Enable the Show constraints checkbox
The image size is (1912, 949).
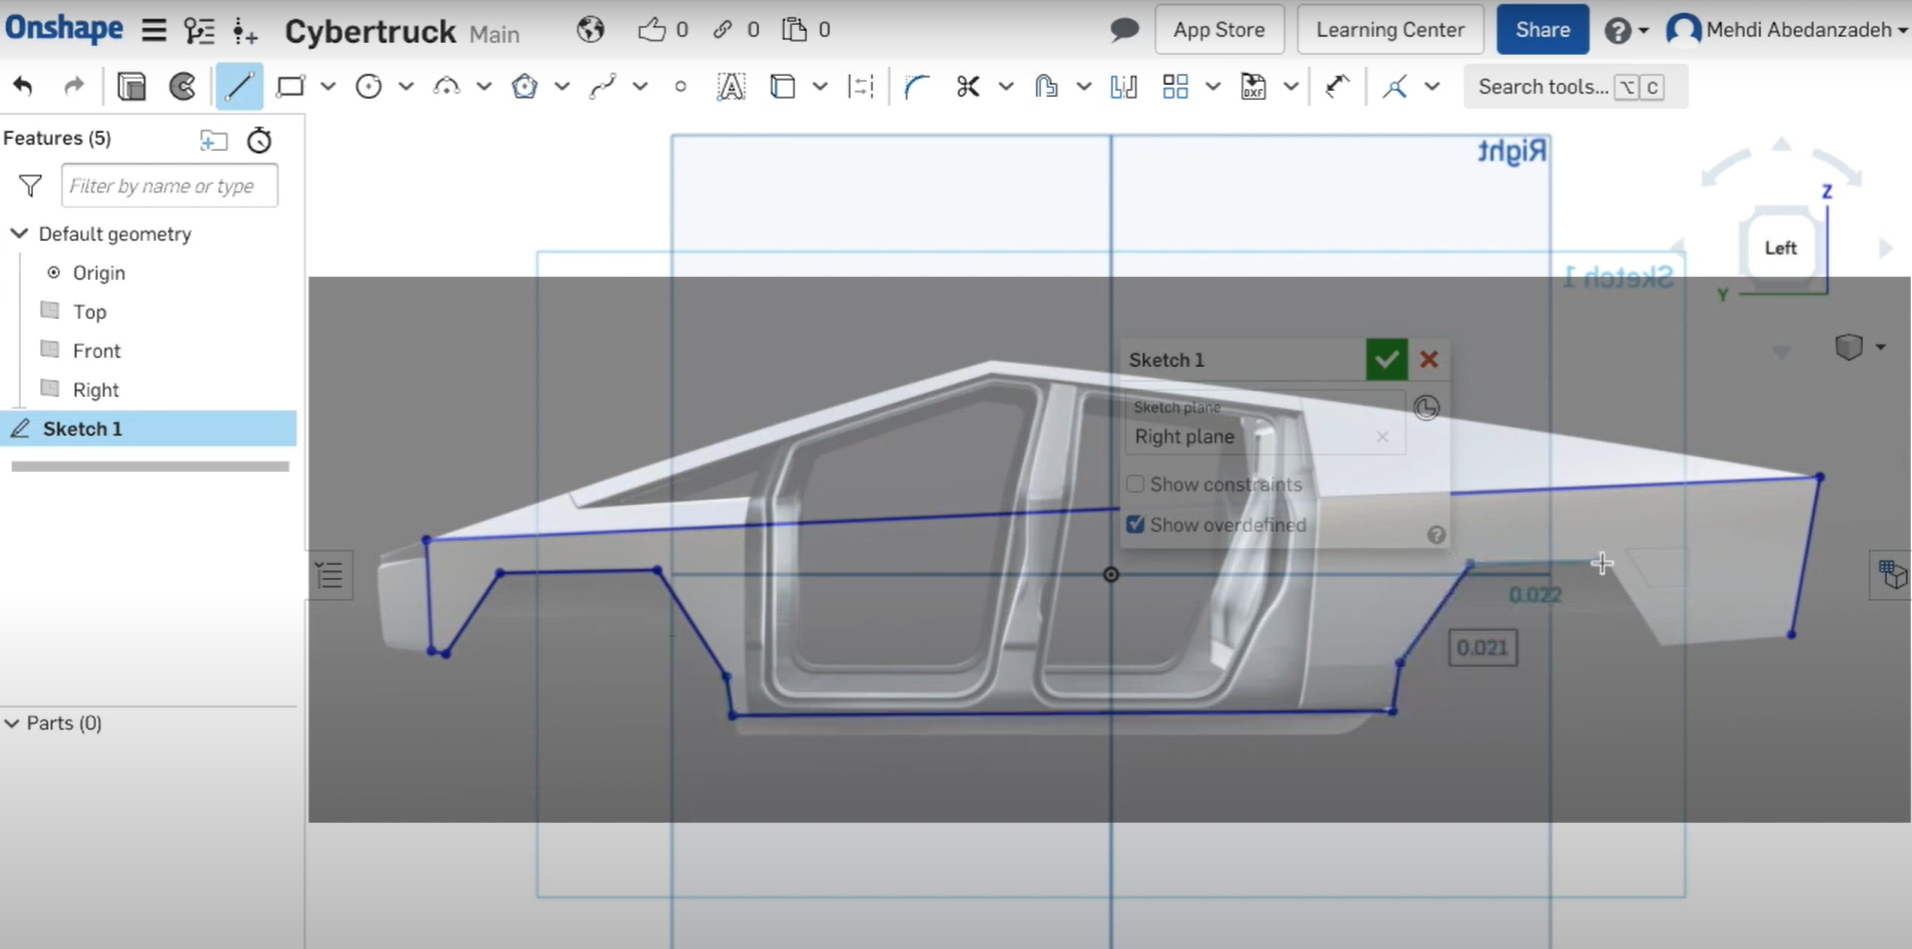(x=1136, y=483)
